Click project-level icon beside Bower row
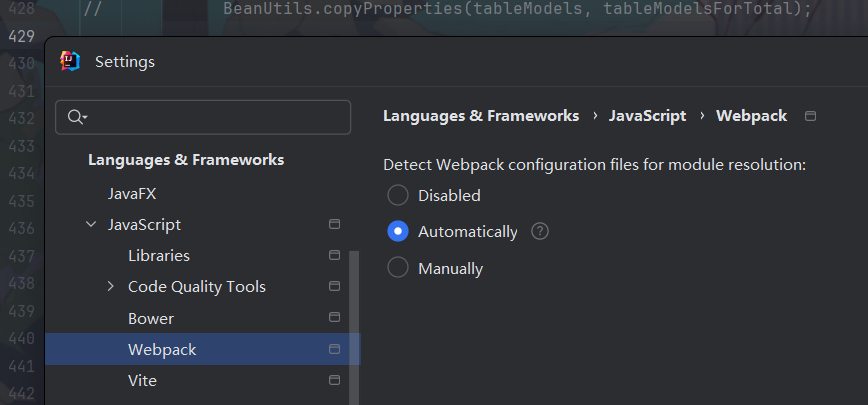 [334, 317]
